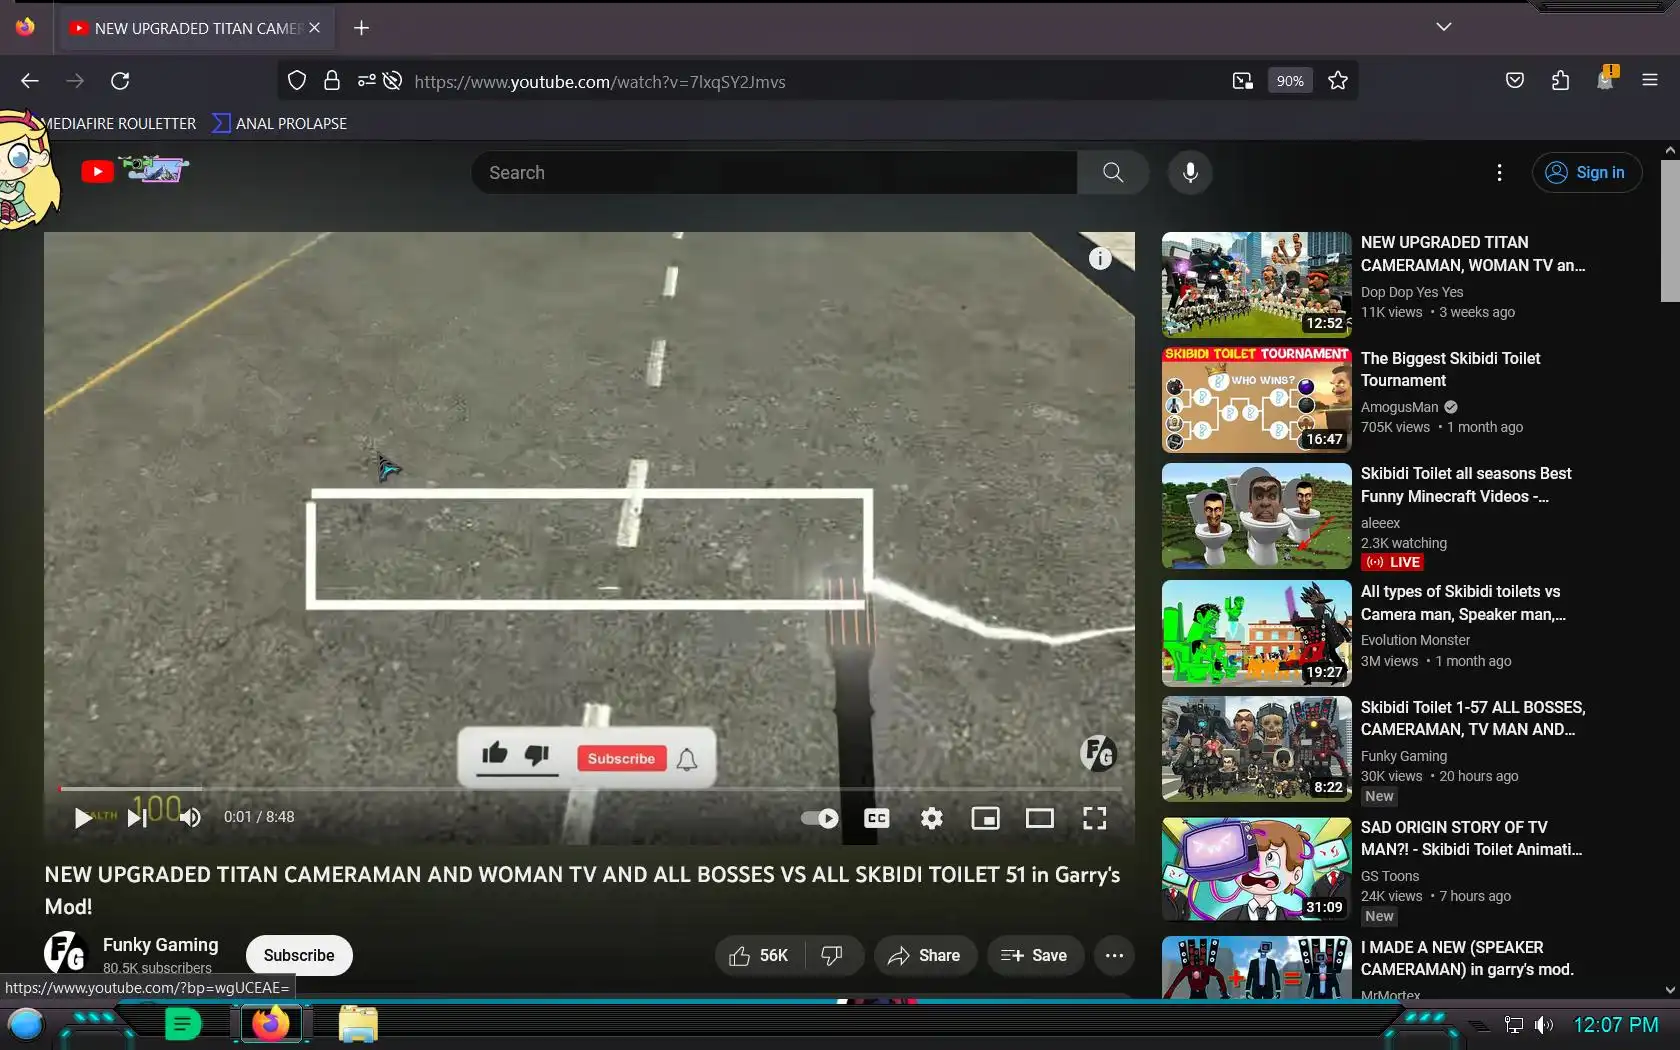Open SAD ORIGIN STORY OF TV MAN title
Image resolution: width=1680 pixels, height=1050 pixels.
[1470, 838]
